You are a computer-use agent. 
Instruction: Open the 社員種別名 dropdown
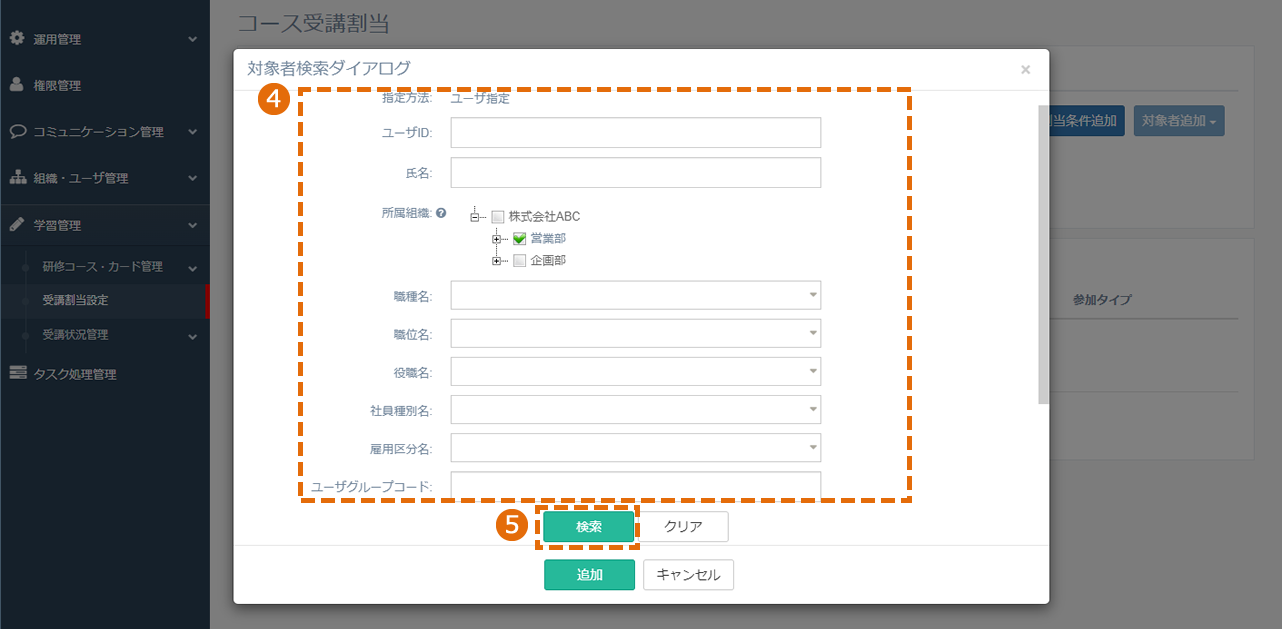(x=636, y=410)
